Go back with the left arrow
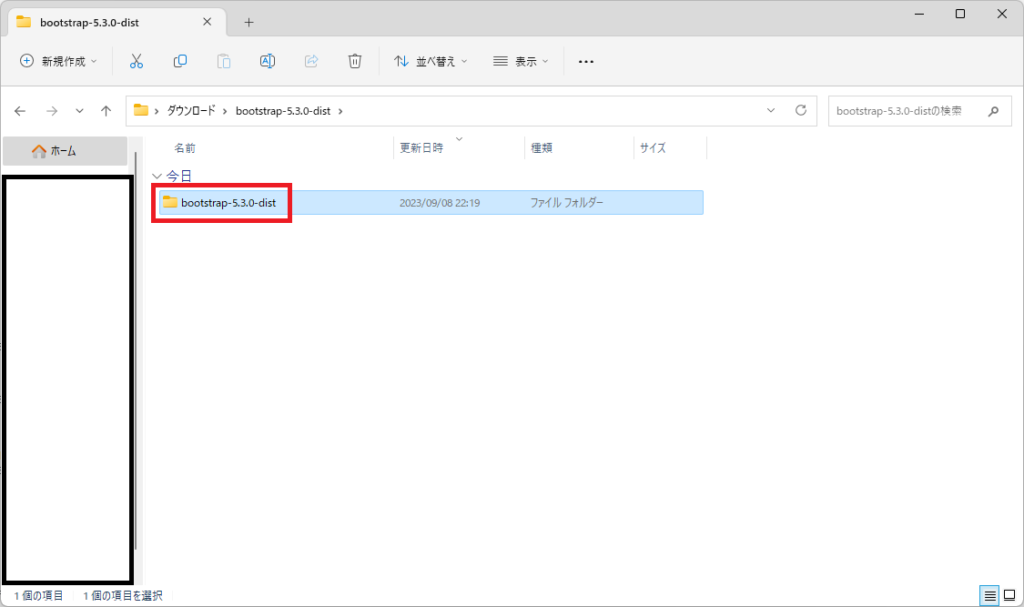 pyautogui.click(x=20, y=111)
